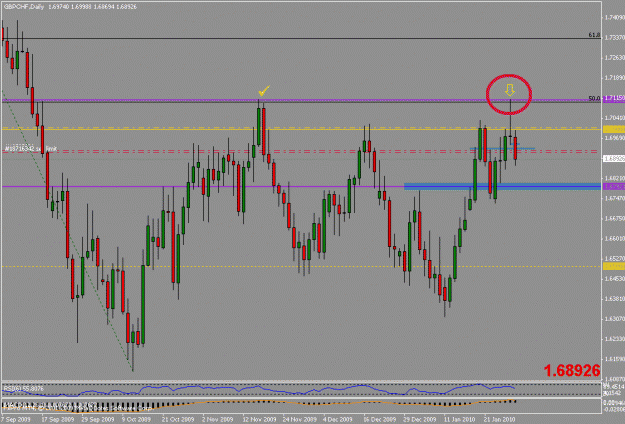Viewport: 625px width, 424px height.
Task: Click the 24 Nov 2009 date label
Action: pos(299,420)
